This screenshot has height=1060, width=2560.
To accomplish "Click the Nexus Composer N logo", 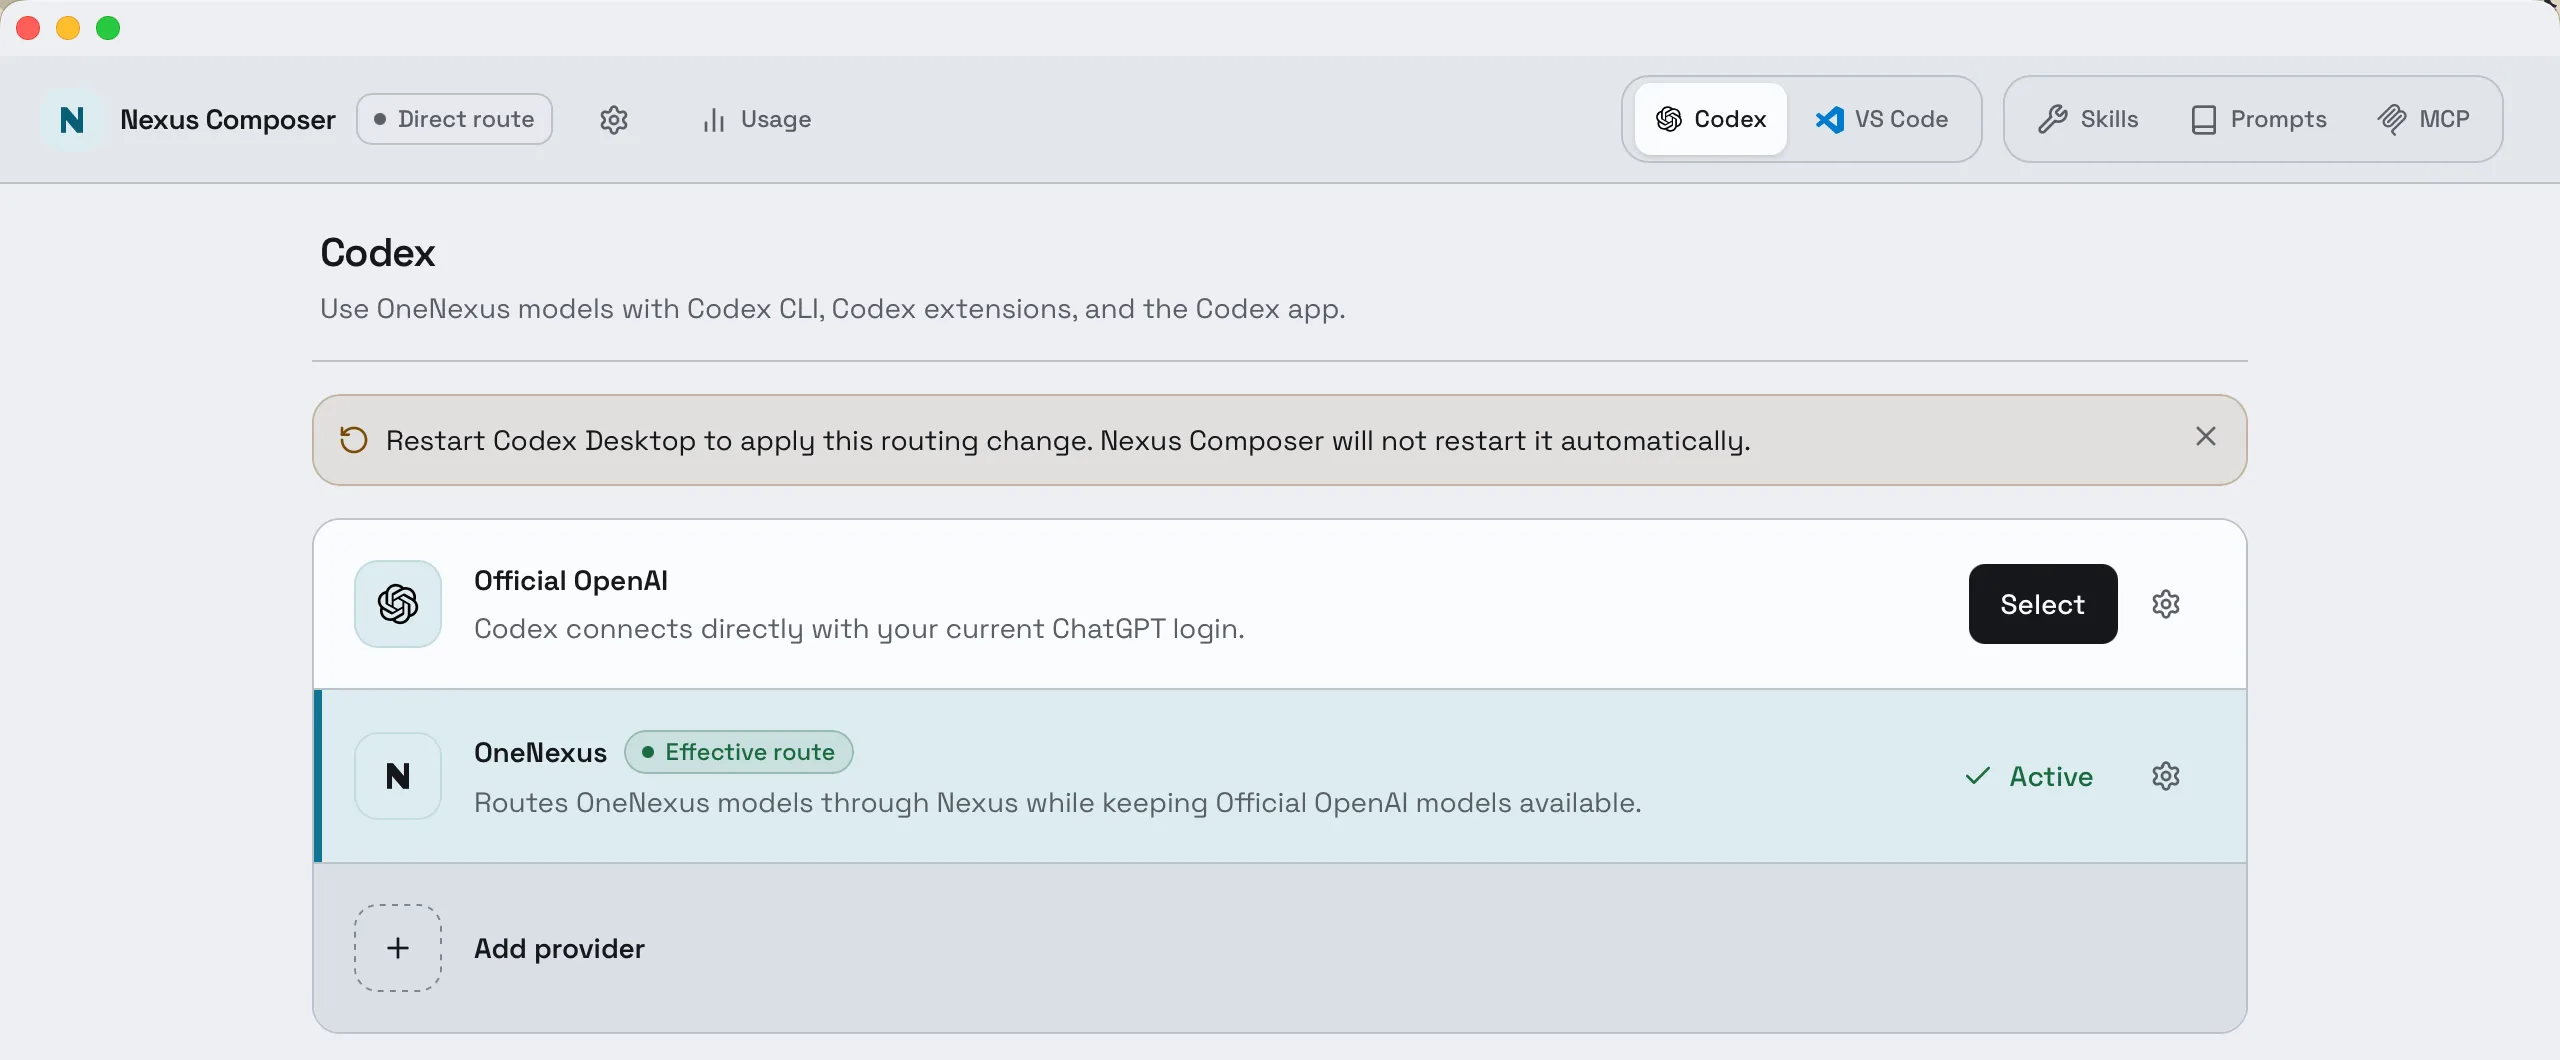I will pyautogui.click(x=72, y=120).
